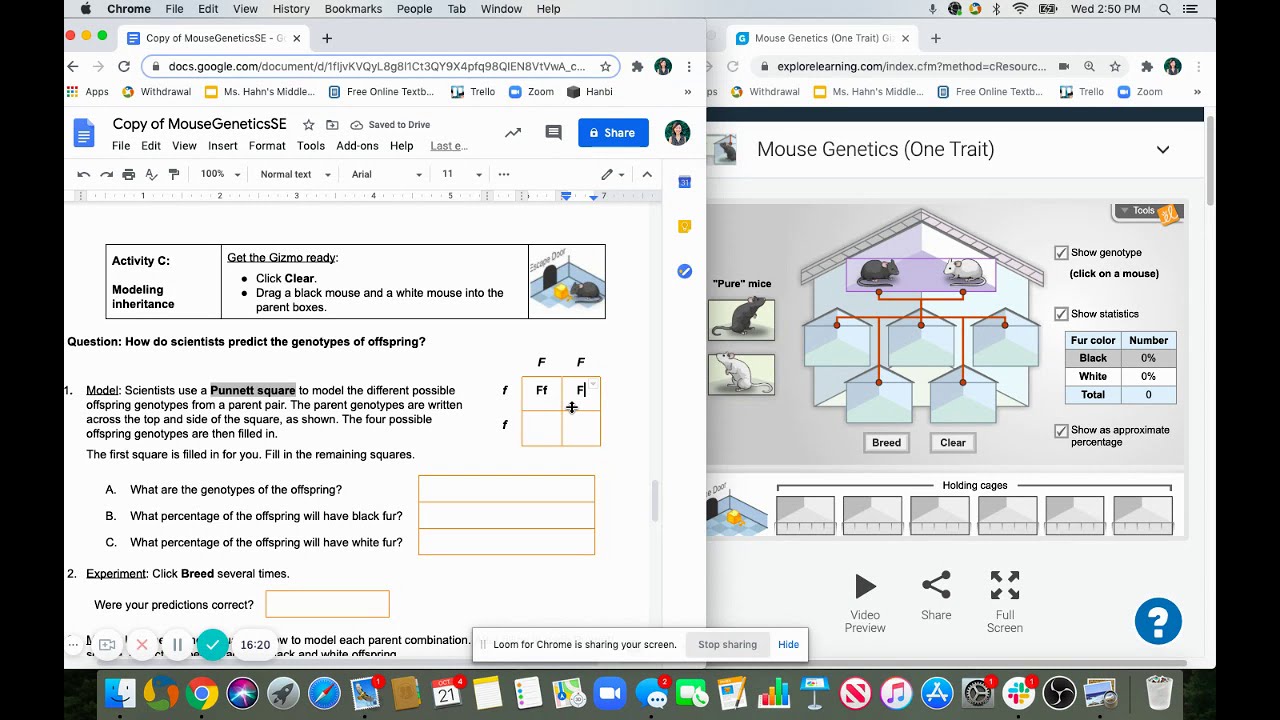Open Calendar in the Docs side panel
The image size is (1280, 720).
coord(685,182)
